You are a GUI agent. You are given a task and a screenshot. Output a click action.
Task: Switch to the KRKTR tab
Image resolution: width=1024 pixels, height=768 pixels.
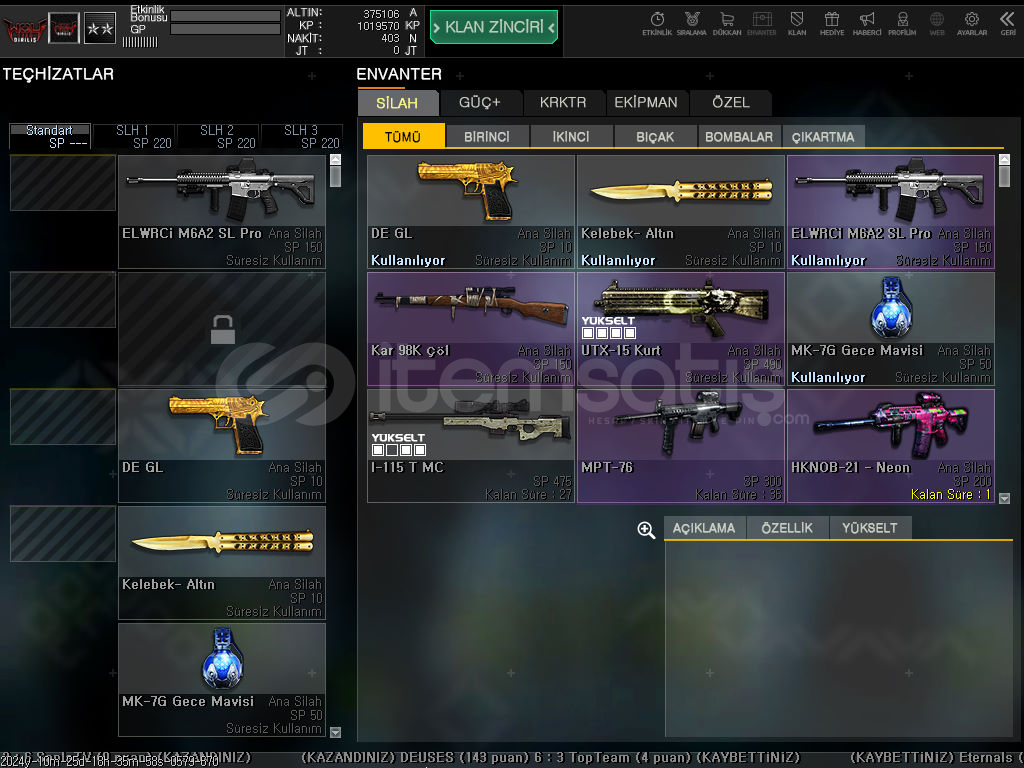coord(563,103)
